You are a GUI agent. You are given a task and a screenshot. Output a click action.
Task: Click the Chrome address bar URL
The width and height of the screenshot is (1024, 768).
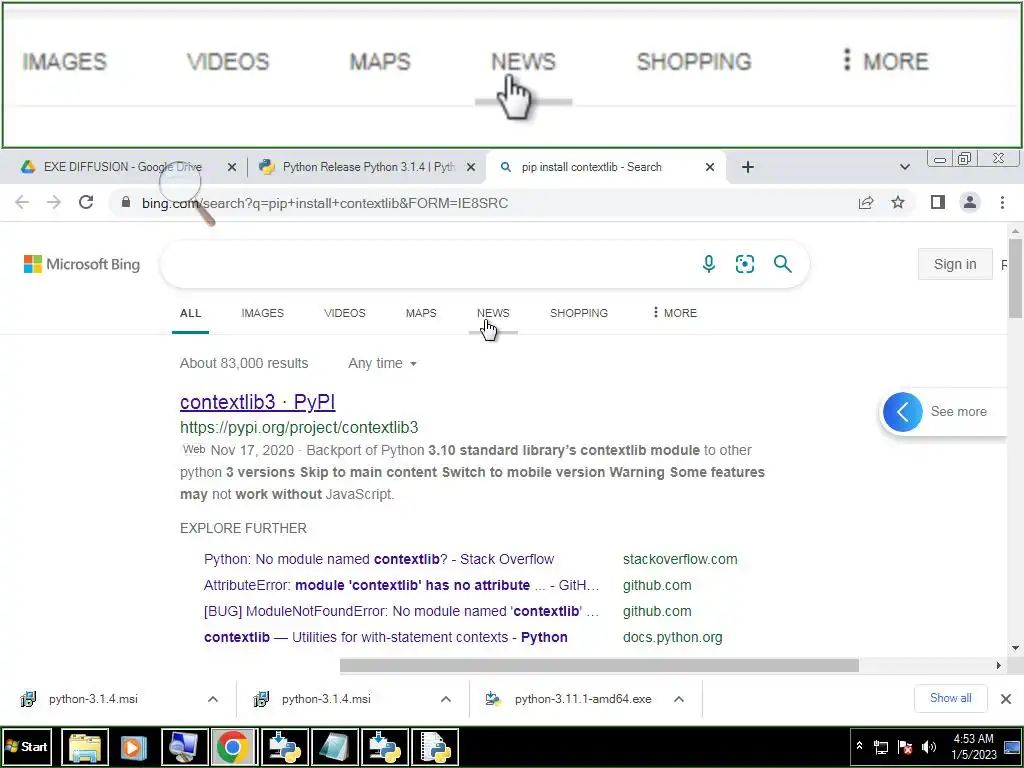pos(325,203)
